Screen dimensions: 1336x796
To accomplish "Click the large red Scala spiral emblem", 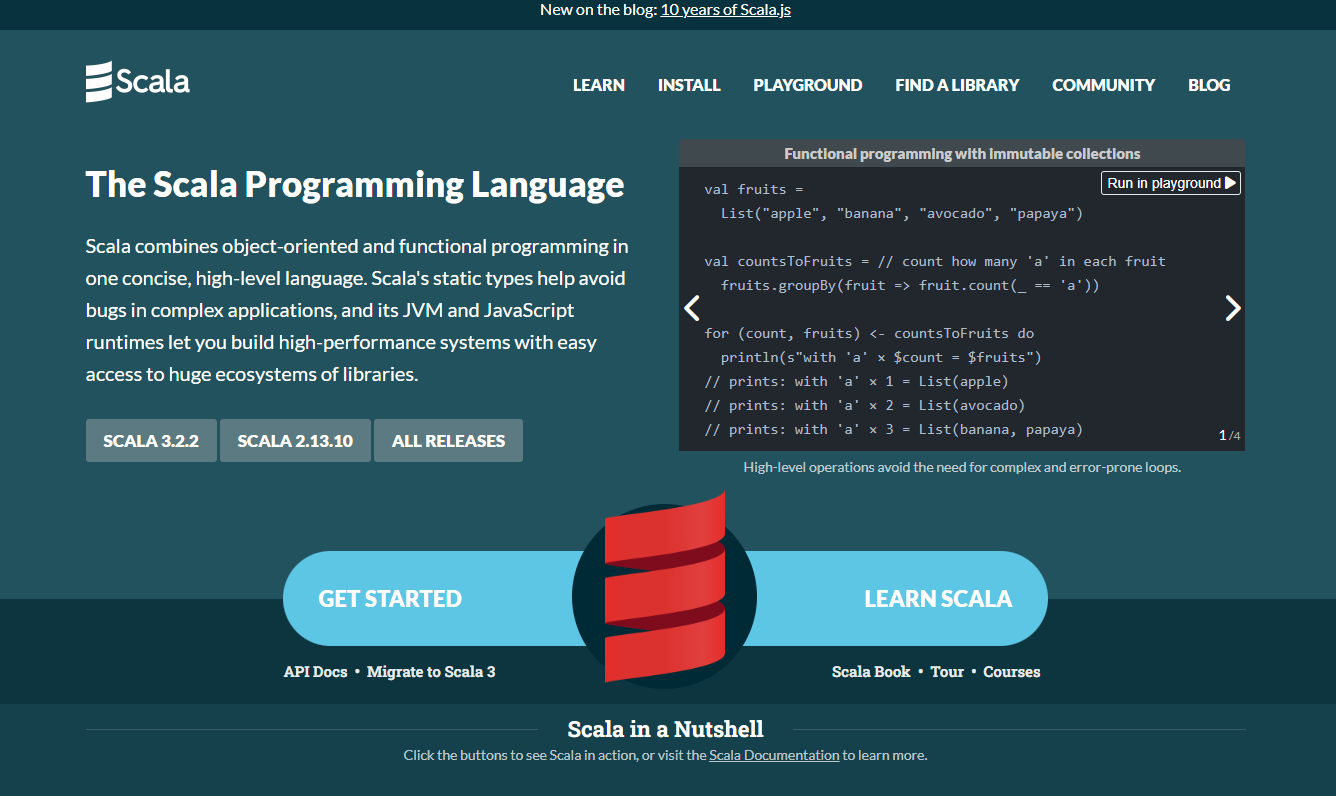I will pos(665,586).
